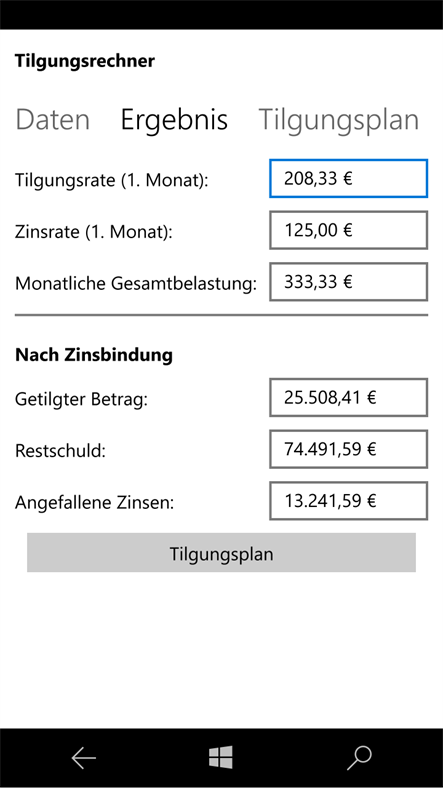Click the Restschuld label text
Image resolution: width=443 pixels, height=788 pixels.
click(60, 451)
